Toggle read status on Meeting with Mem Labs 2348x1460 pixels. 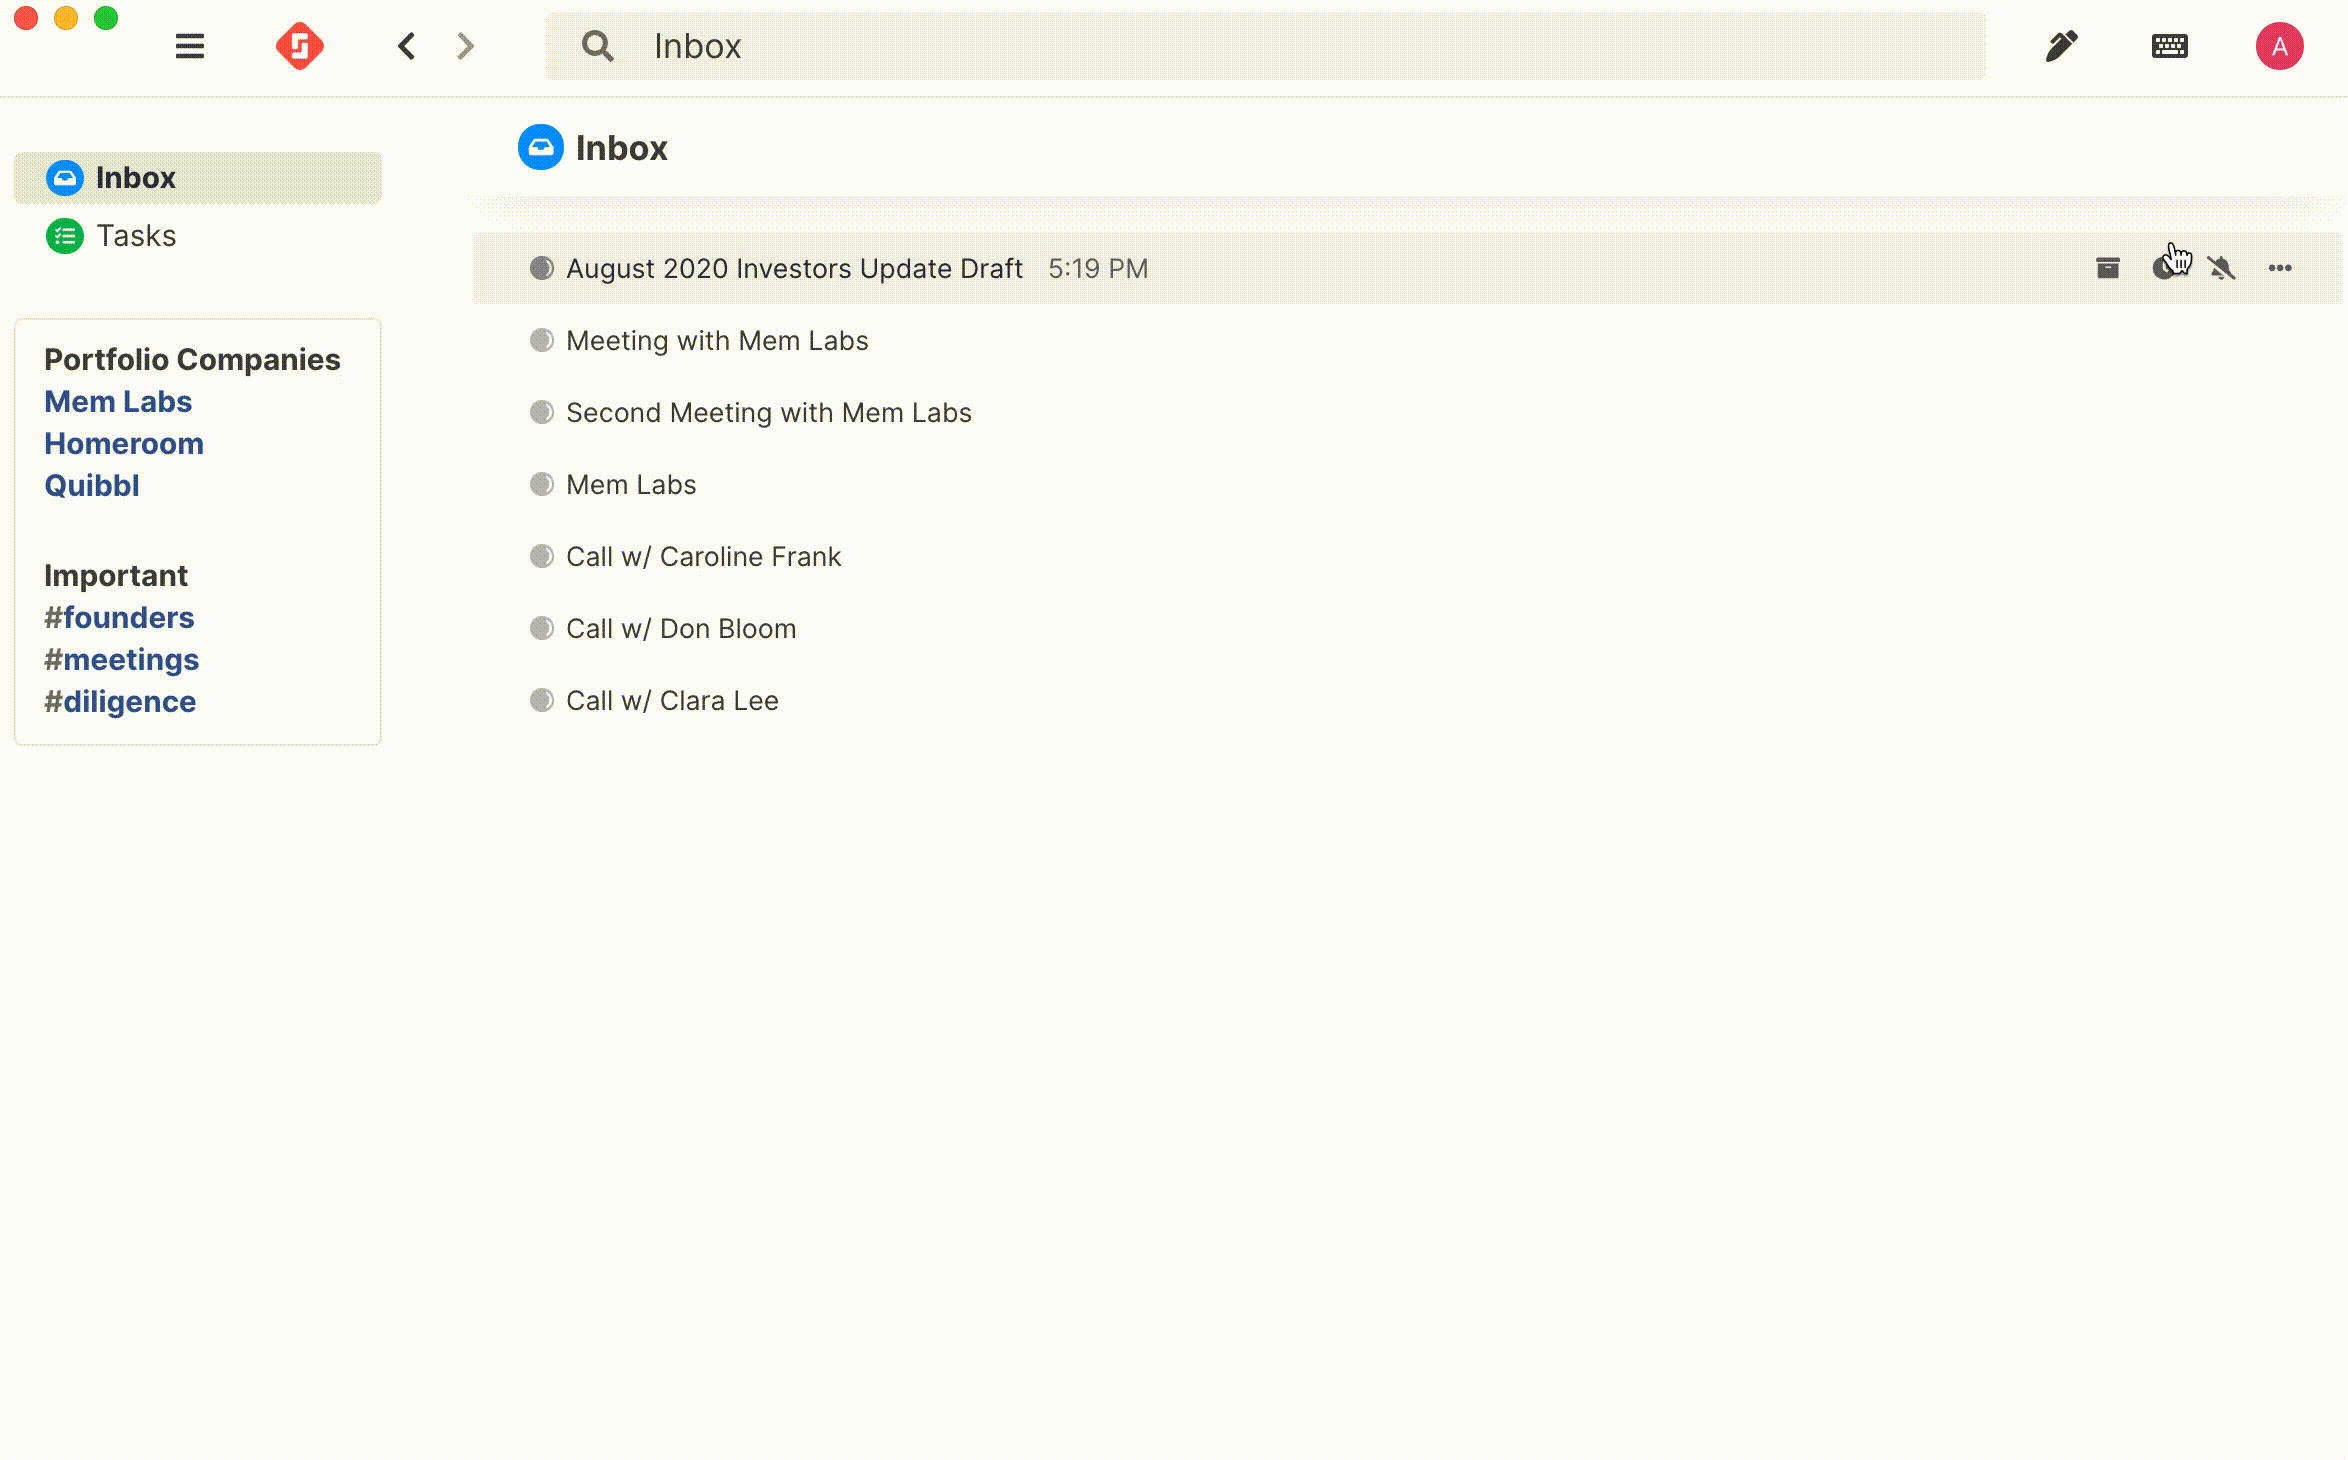point(541,340)
